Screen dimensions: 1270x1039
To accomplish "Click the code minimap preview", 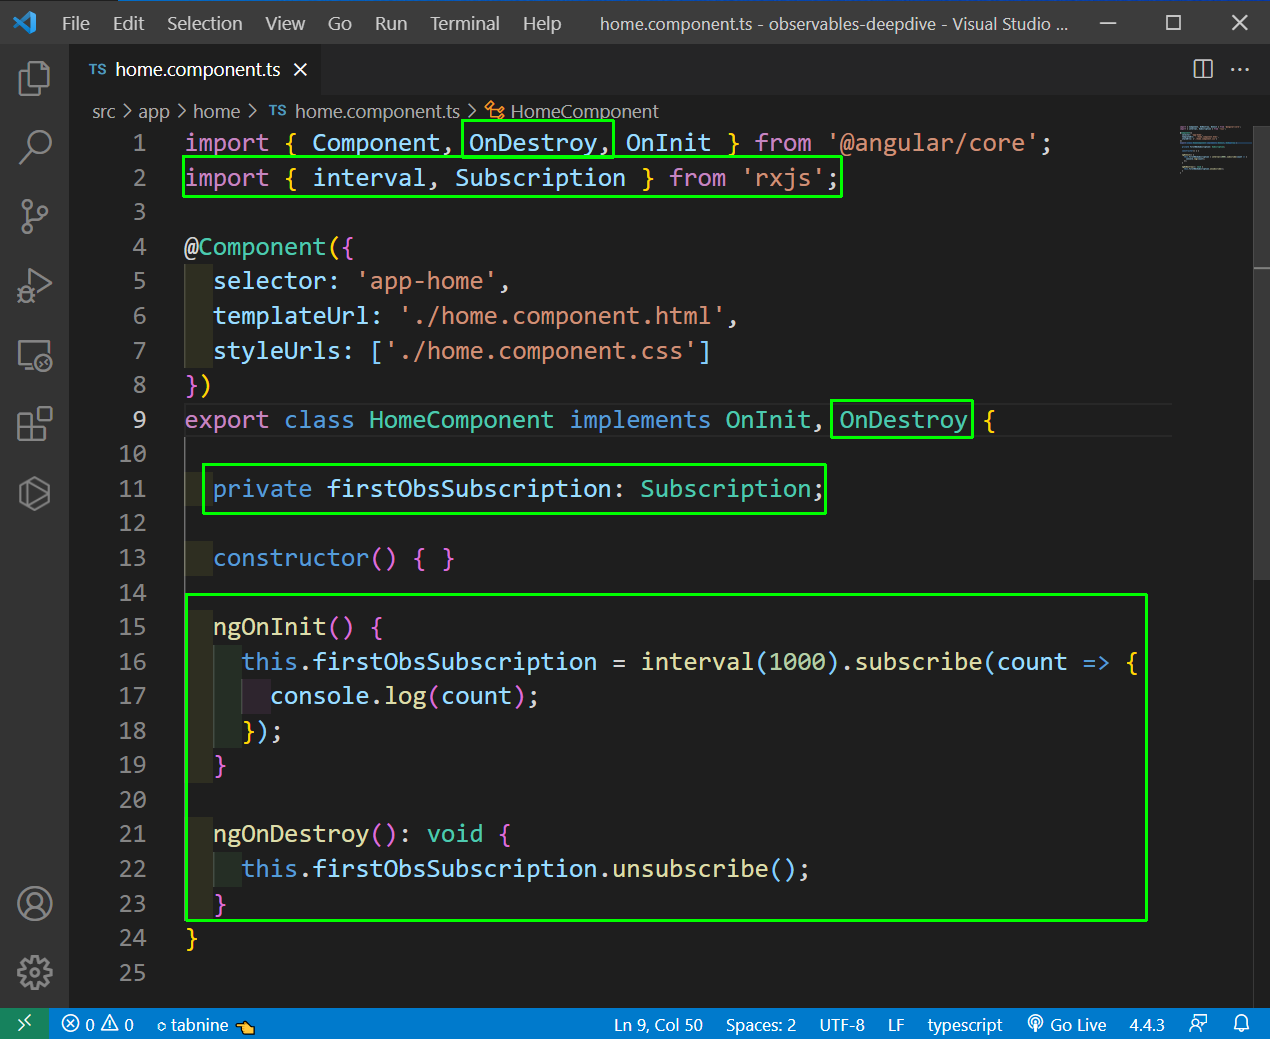I will click(1212, 148).
